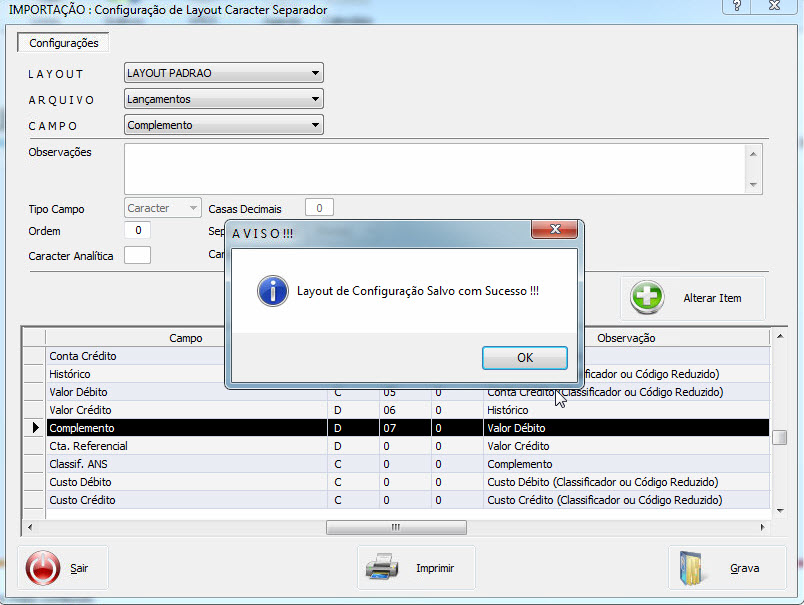Click inside the Observações text area
Viewport: 804px width, 605px height.
coord(435,168)
